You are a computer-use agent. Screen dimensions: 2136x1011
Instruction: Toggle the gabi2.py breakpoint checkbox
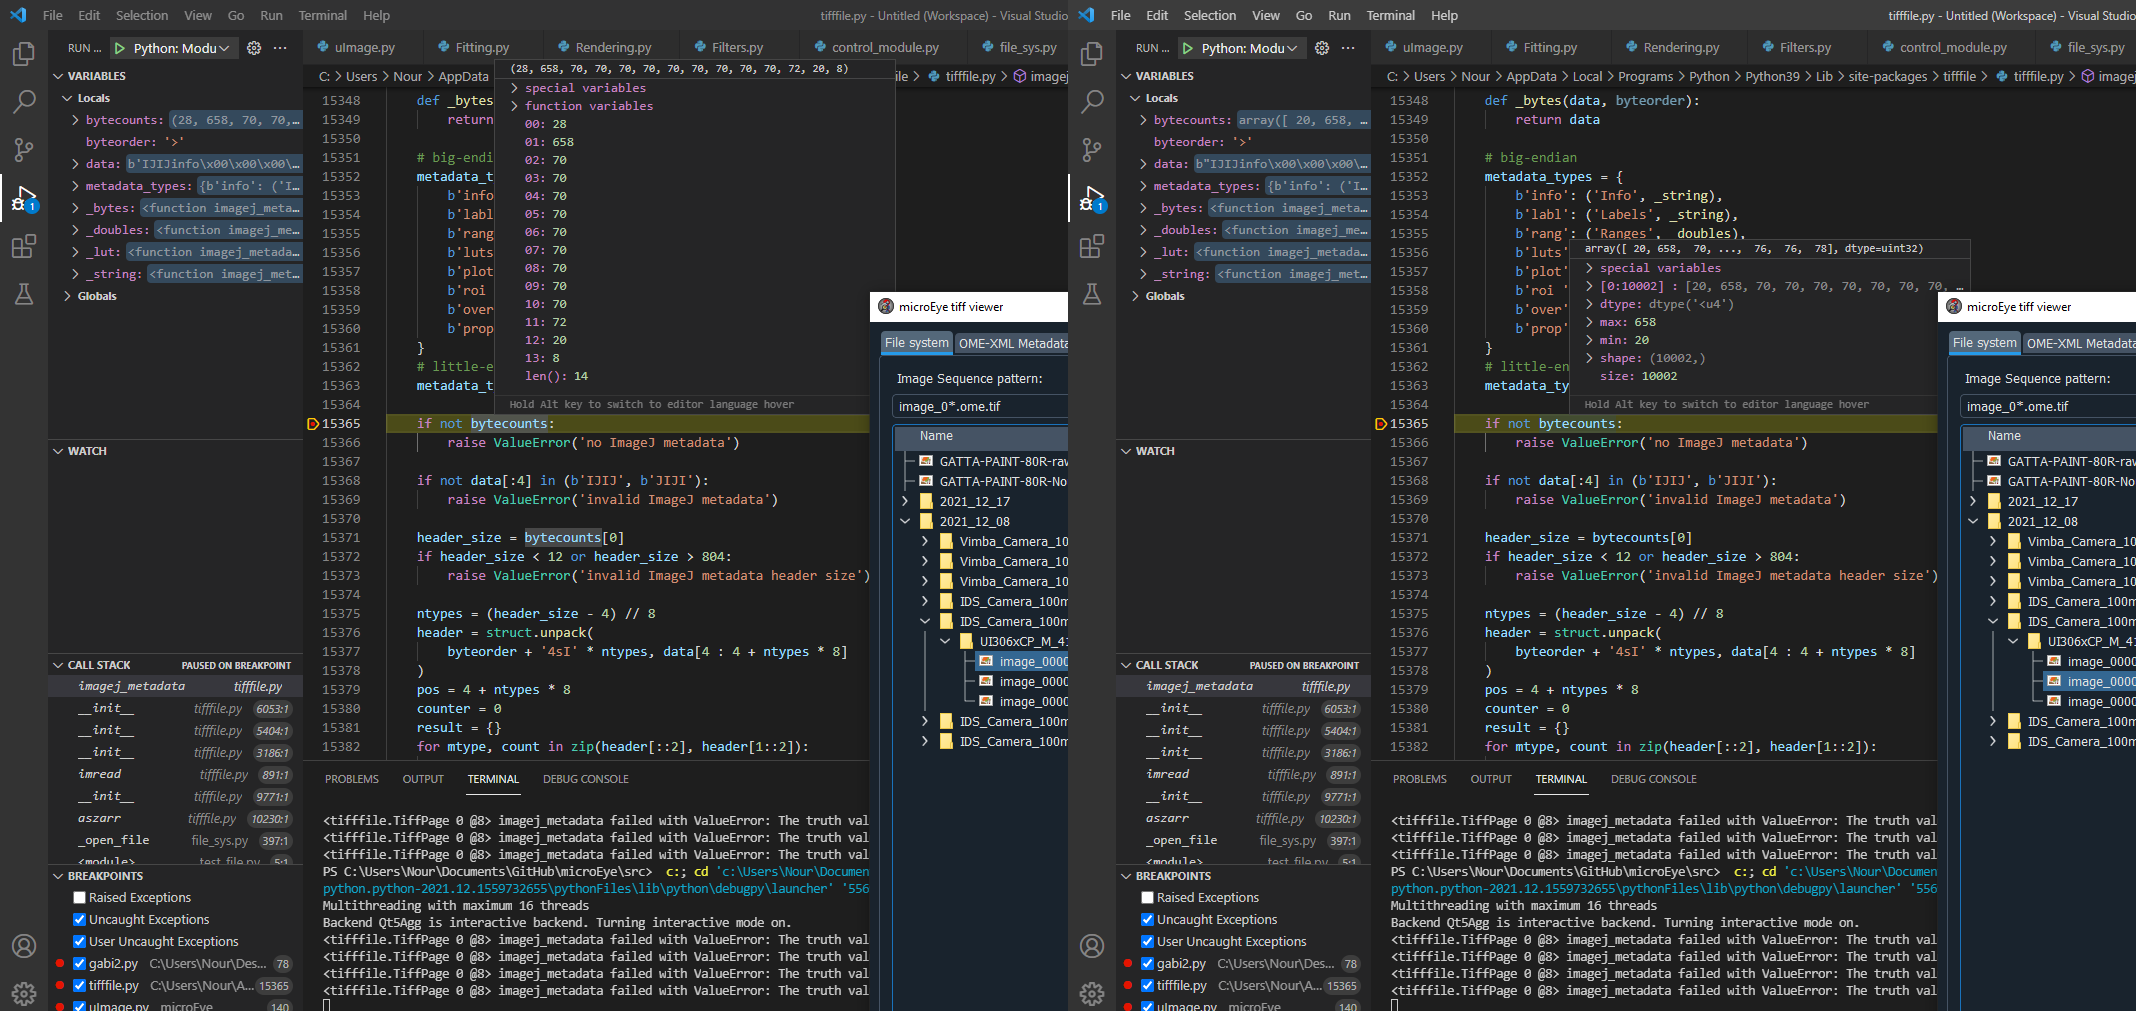pyautogui.click(x=79, y=963)
